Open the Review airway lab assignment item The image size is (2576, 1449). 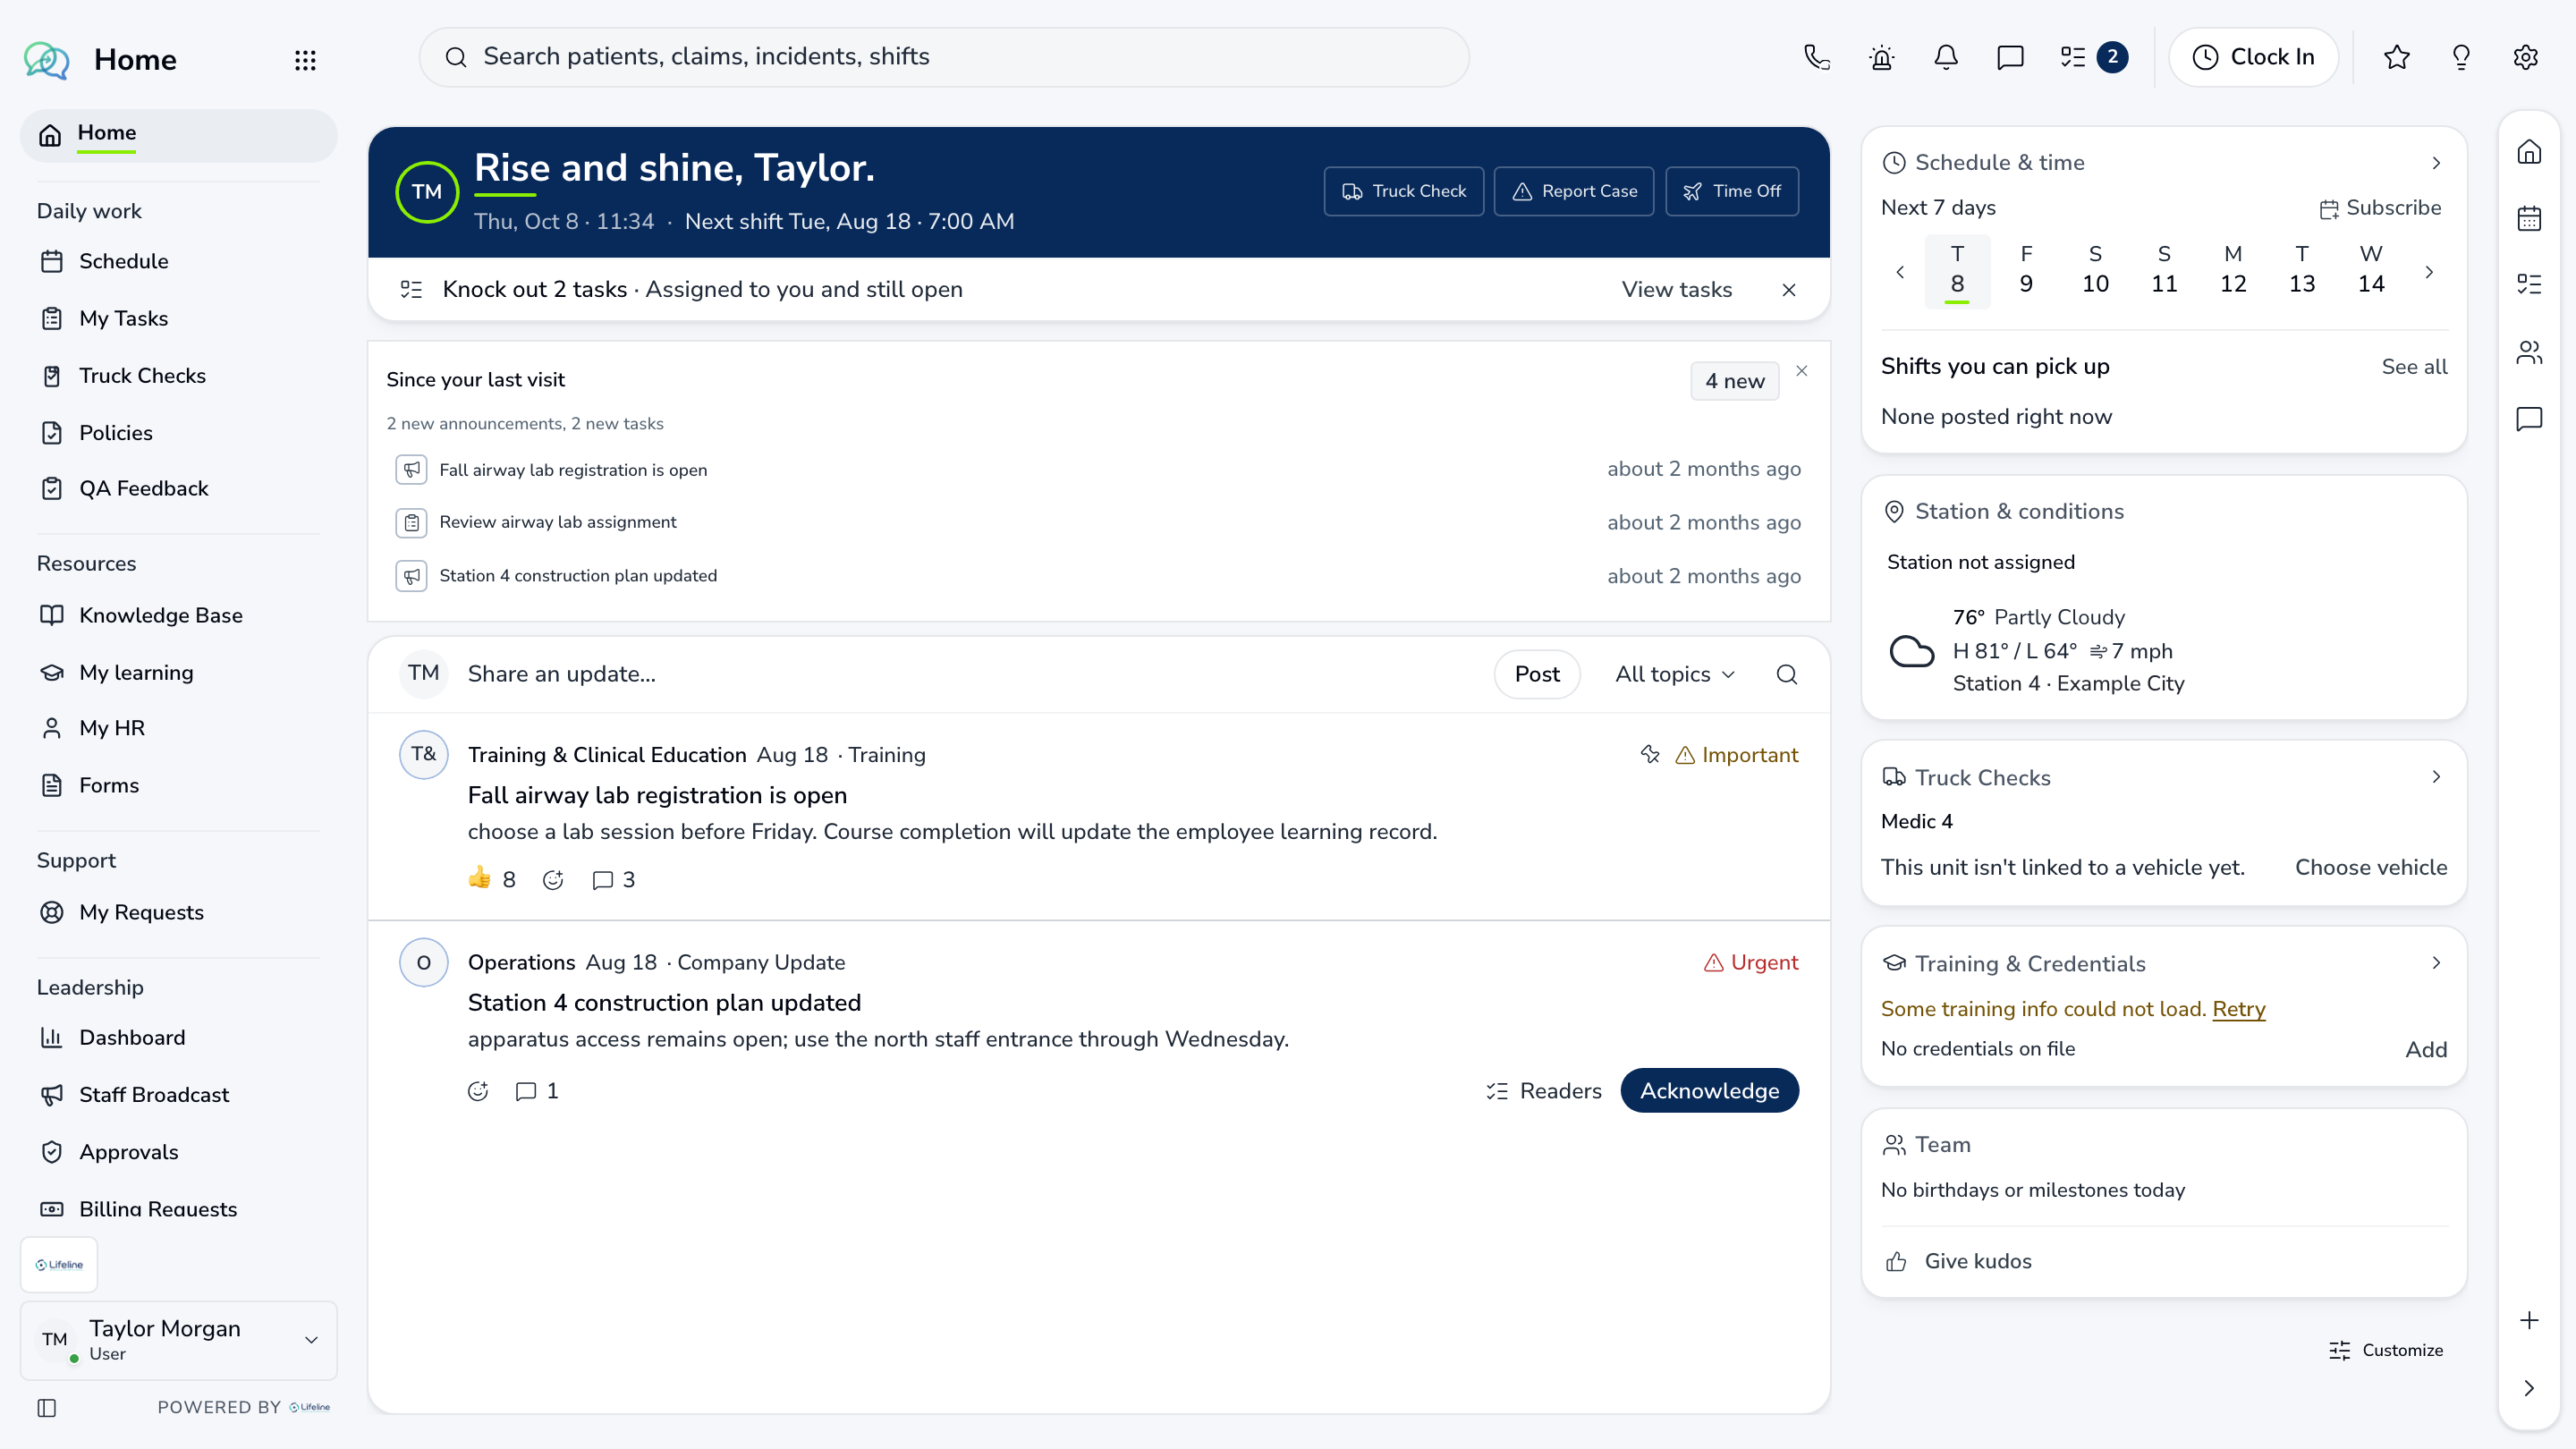(1098, 523)
